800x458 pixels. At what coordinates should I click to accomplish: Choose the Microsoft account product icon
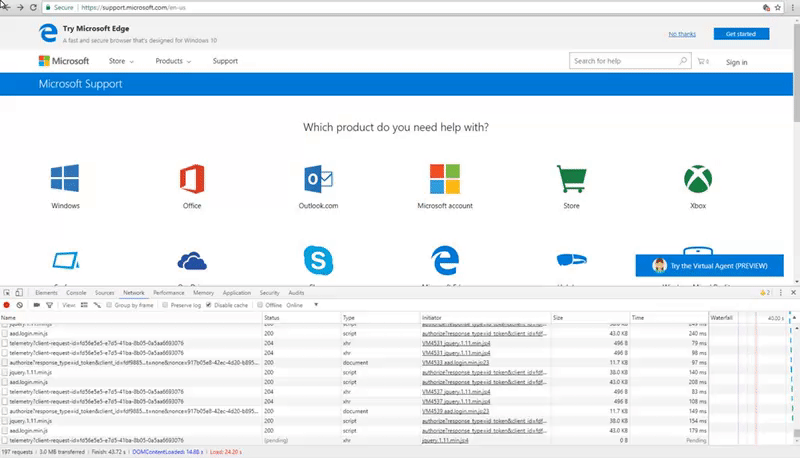(x=445, y=179)
